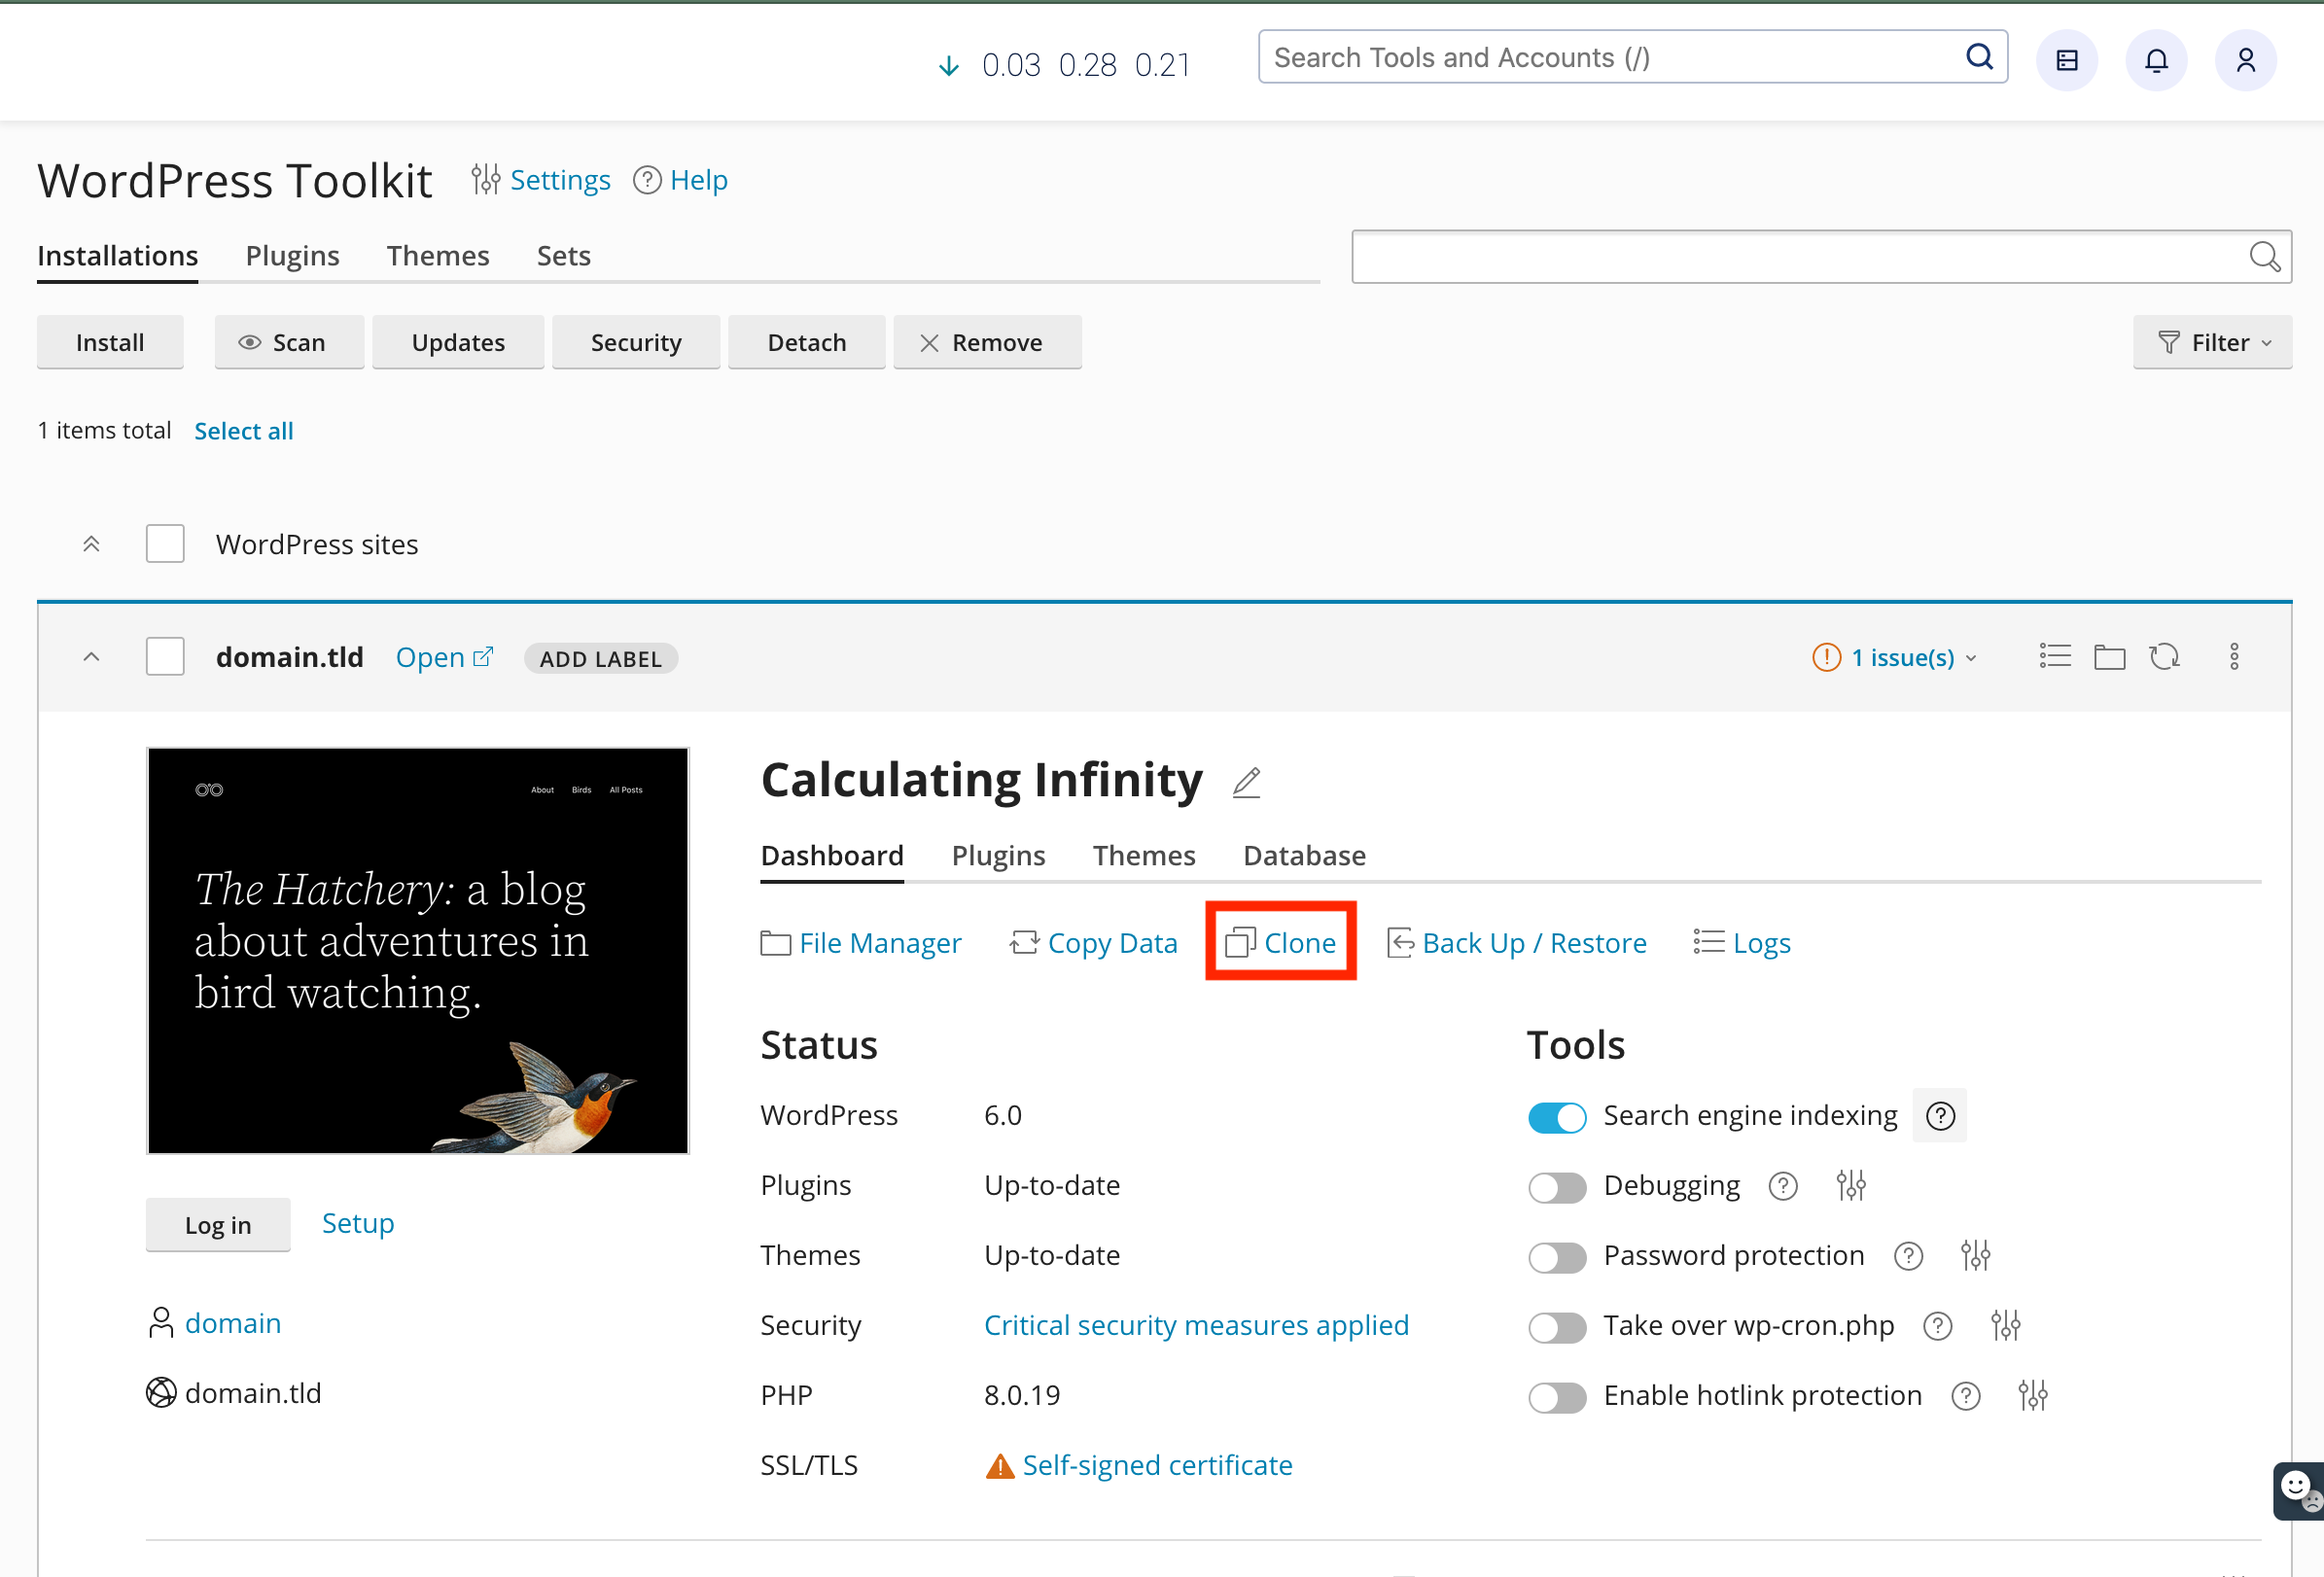Viewport: 2324px width, 1577px height.
Task: Open the server info panel icon
Action: point(2067,61)
